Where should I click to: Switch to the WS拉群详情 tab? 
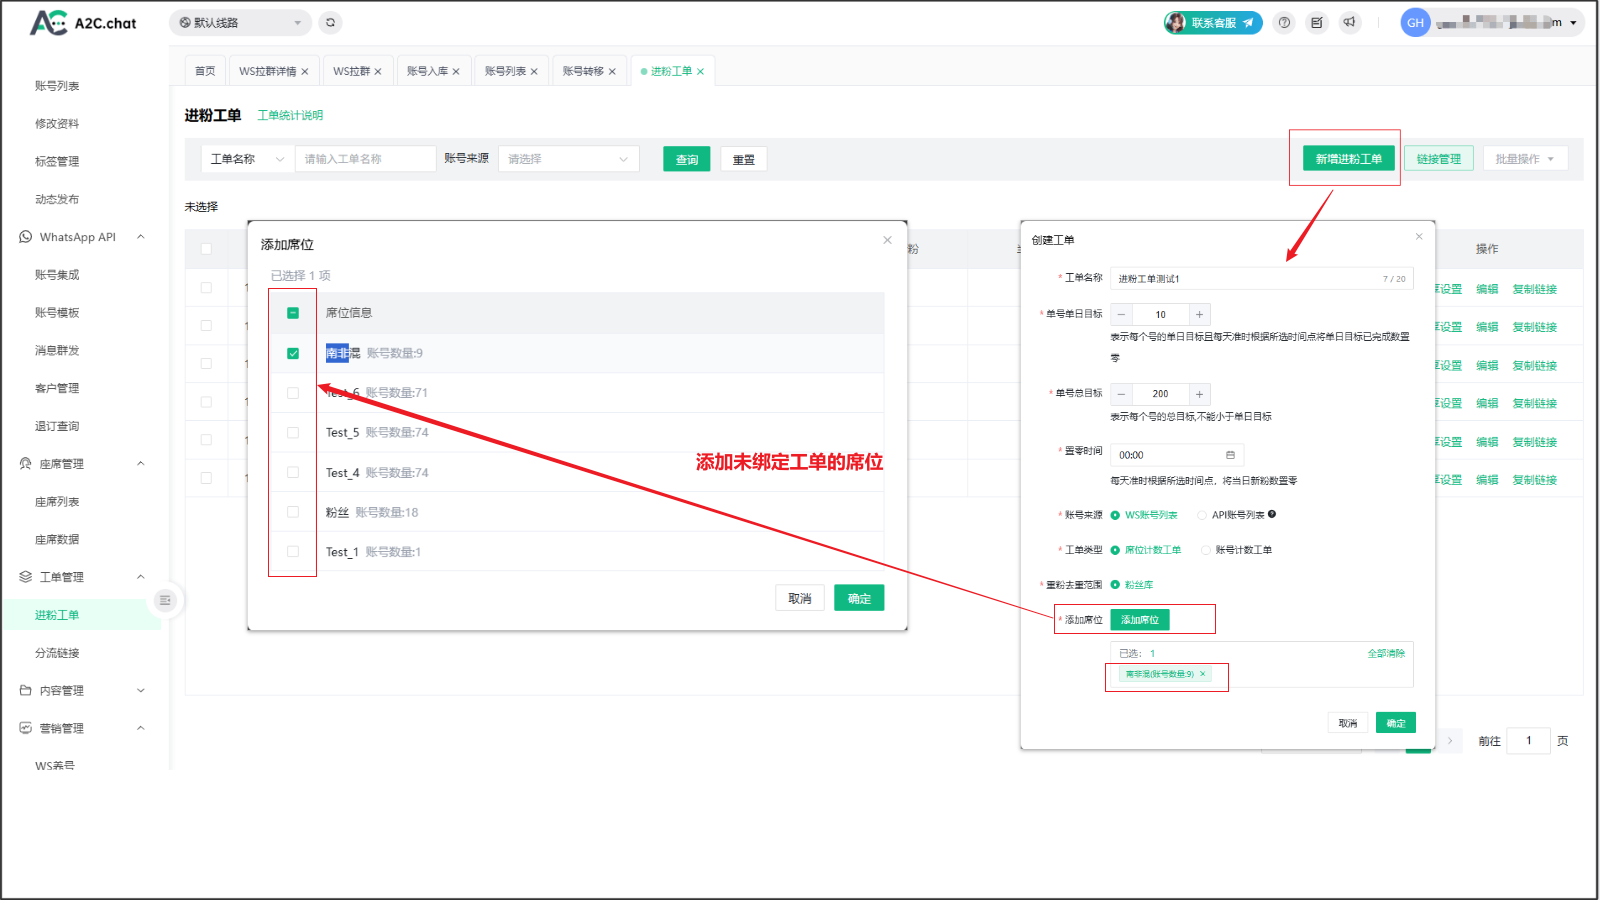(x=267, y=71)
